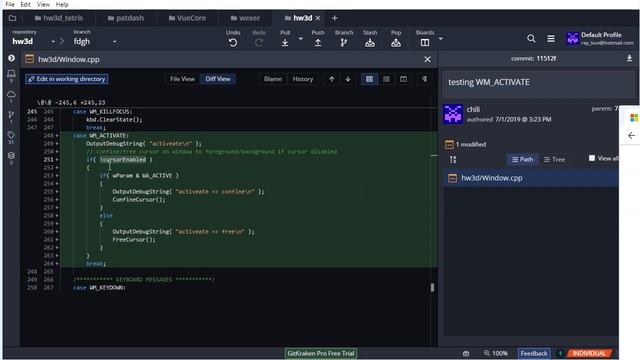Open the repository folder icon
The width and height of the screenshot is (640, 360).
click(x=12, y=18)
